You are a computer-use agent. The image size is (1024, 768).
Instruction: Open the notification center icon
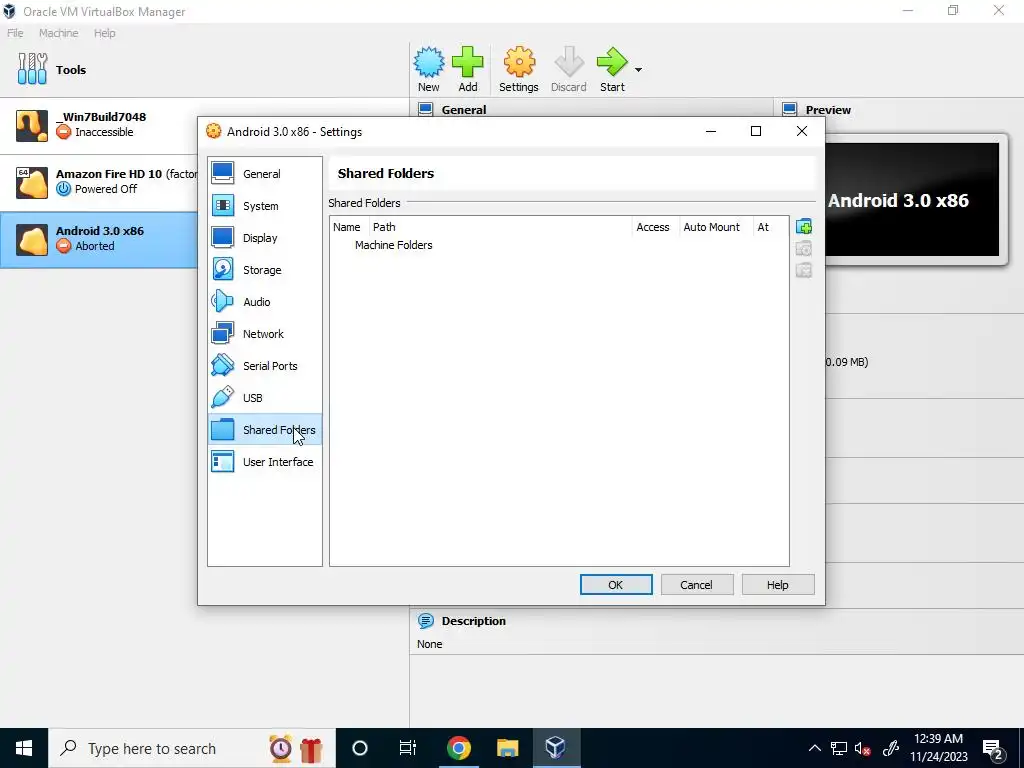[993, 748]
